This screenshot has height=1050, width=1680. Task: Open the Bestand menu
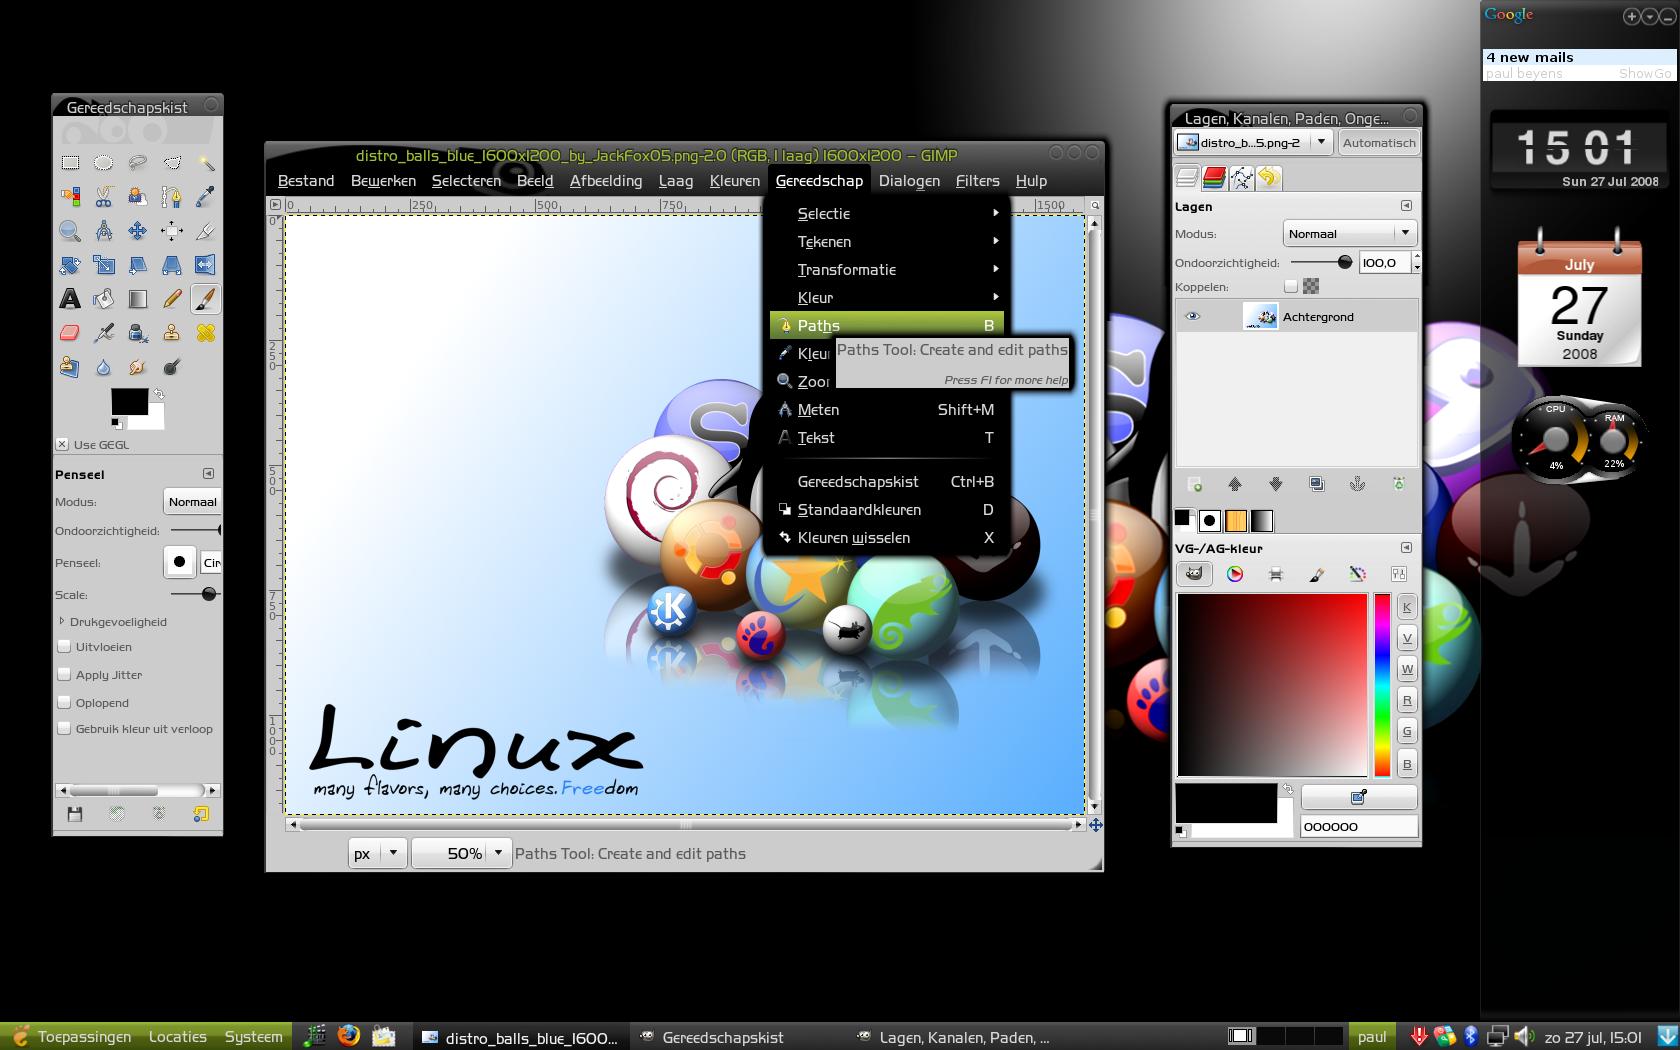pos(306,181)
